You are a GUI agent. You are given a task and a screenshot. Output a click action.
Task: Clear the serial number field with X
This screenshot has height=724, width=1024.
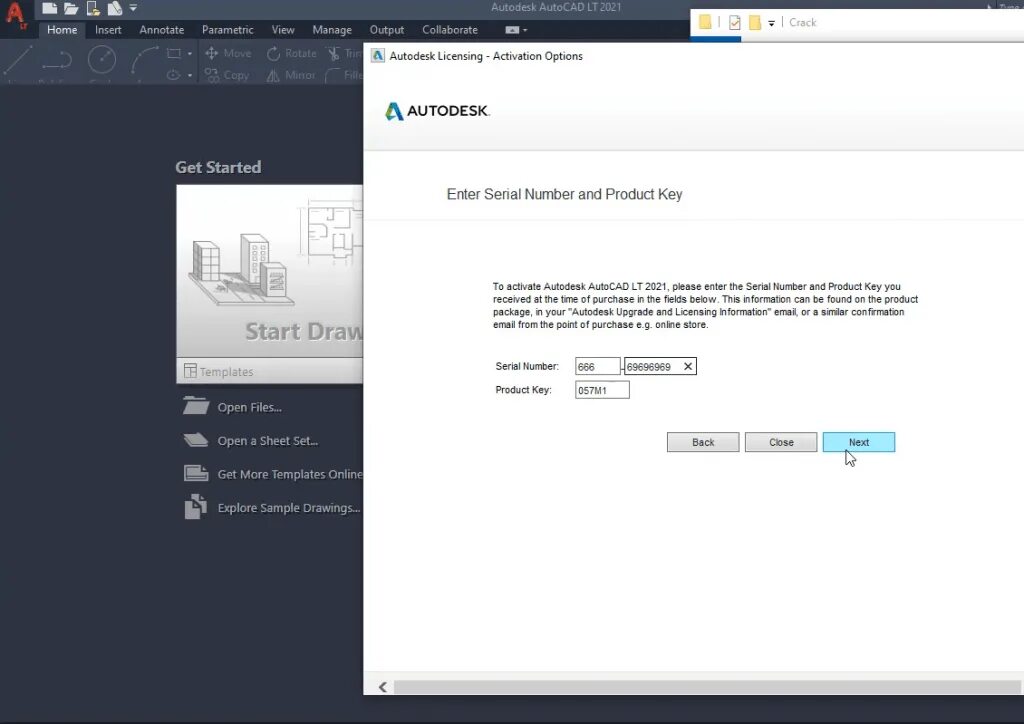pyautogui.click(x=688, y=366)
